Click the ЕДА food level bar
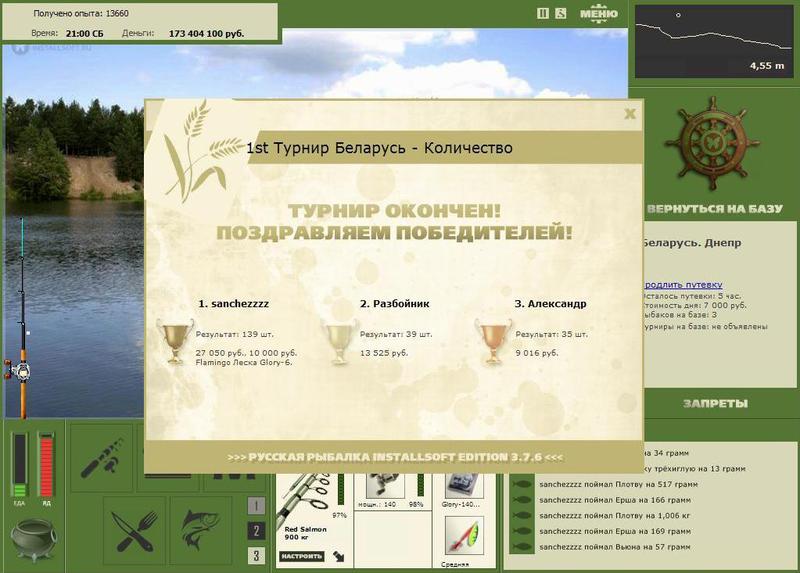This screenshot has height=573, width=800. pos(19,464)
